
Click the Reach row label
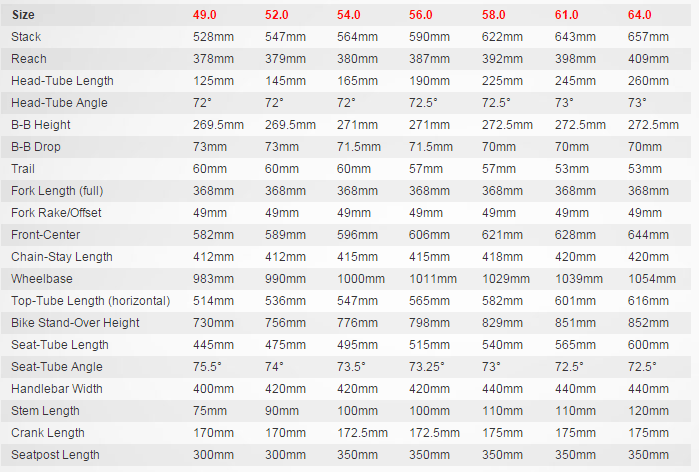pos(28,59)
